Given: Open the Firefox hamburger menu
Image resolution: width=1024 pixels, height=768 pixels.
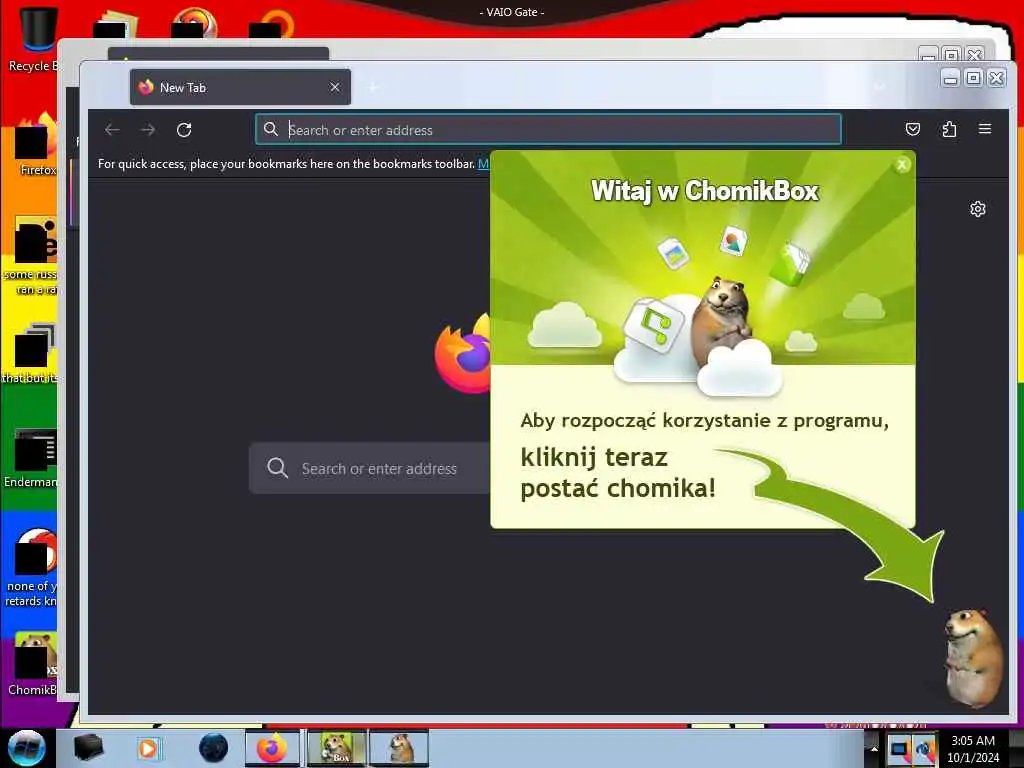Looking at the screenshot, I should click(985, 129).
